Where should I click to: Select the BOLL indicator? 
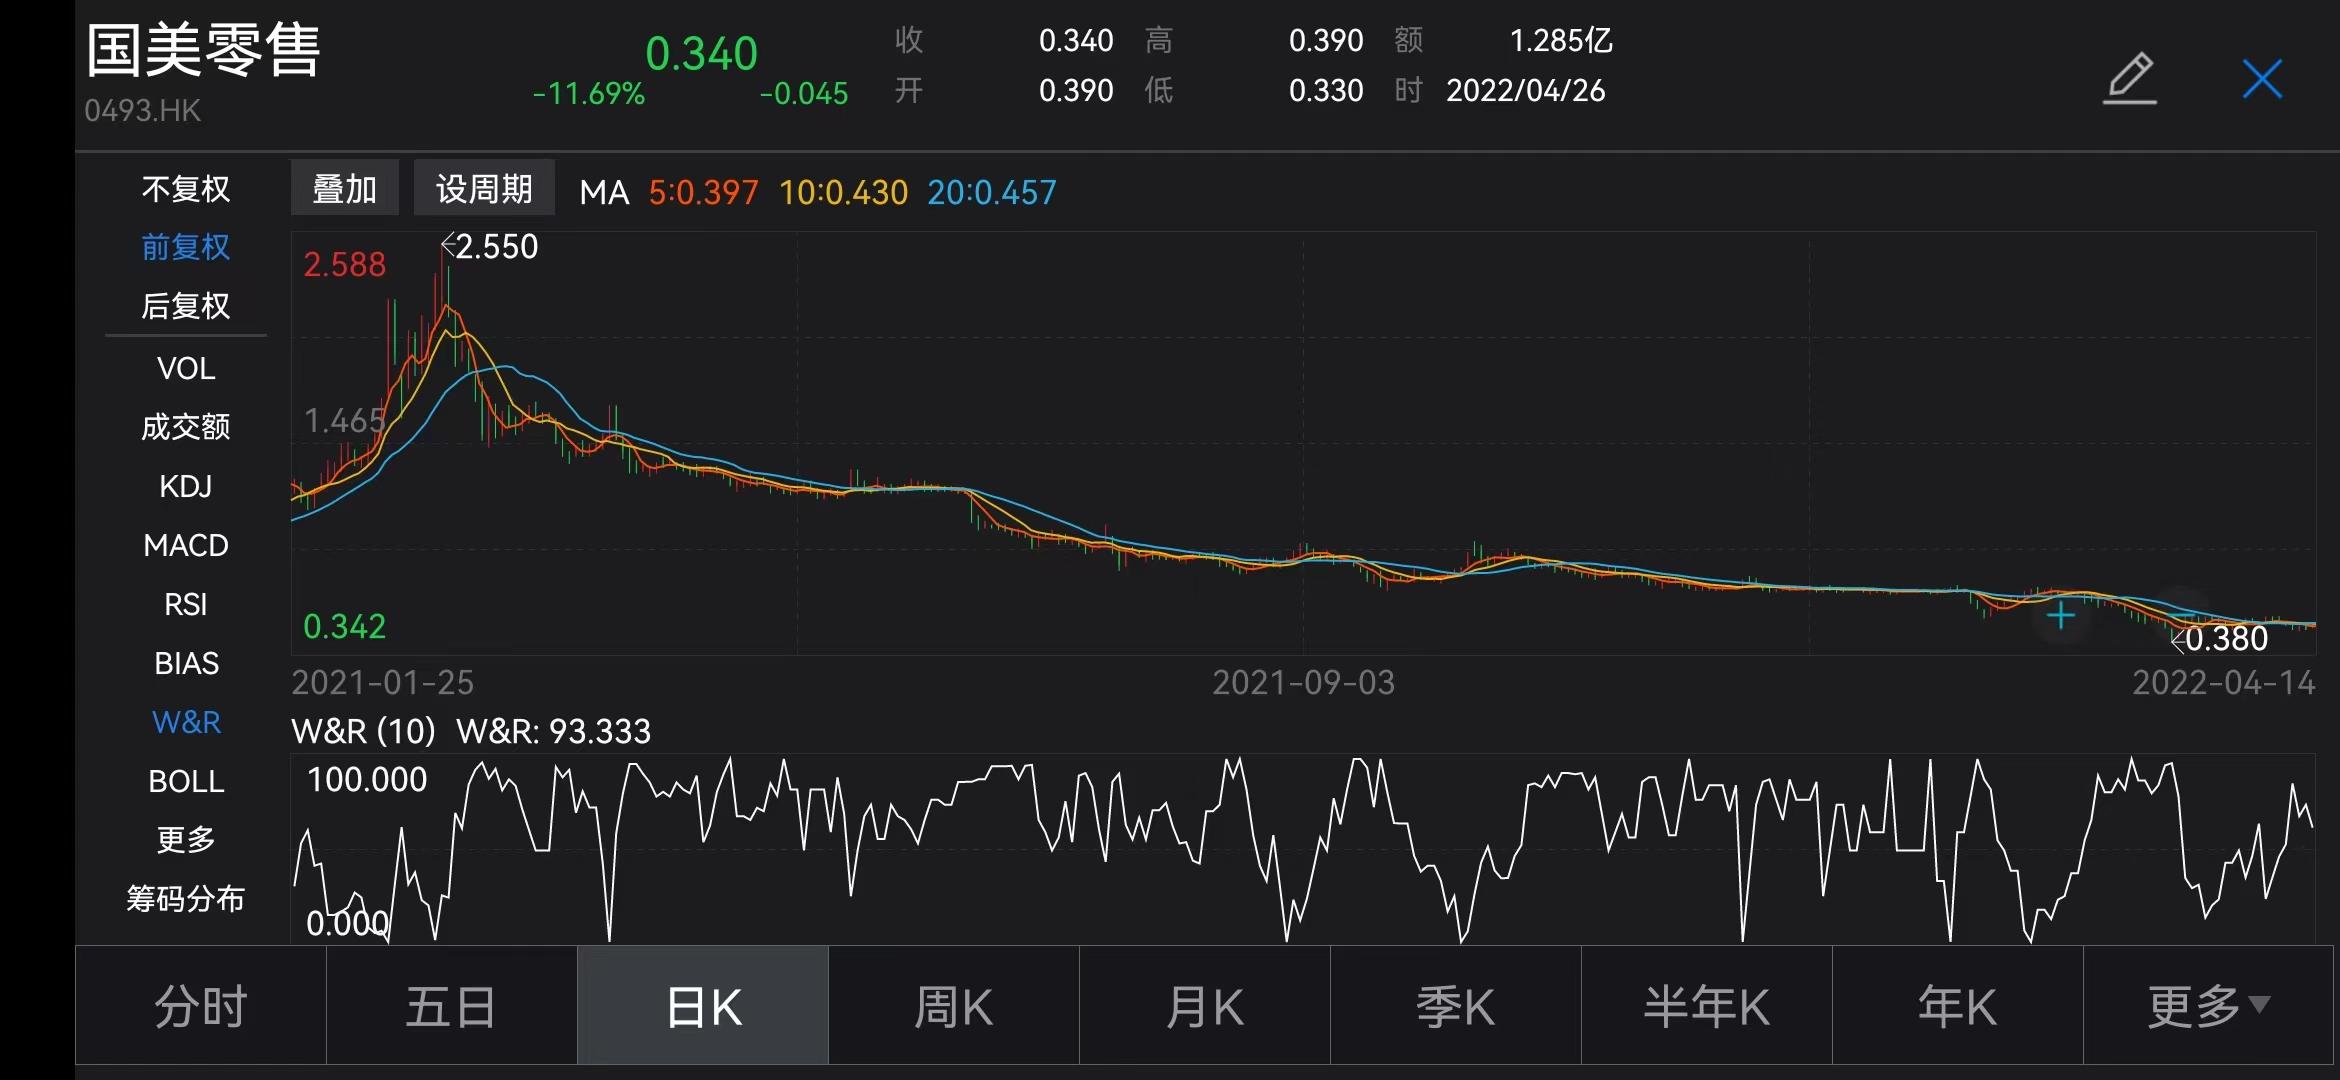pyautogui.click(x=186, y=781)
